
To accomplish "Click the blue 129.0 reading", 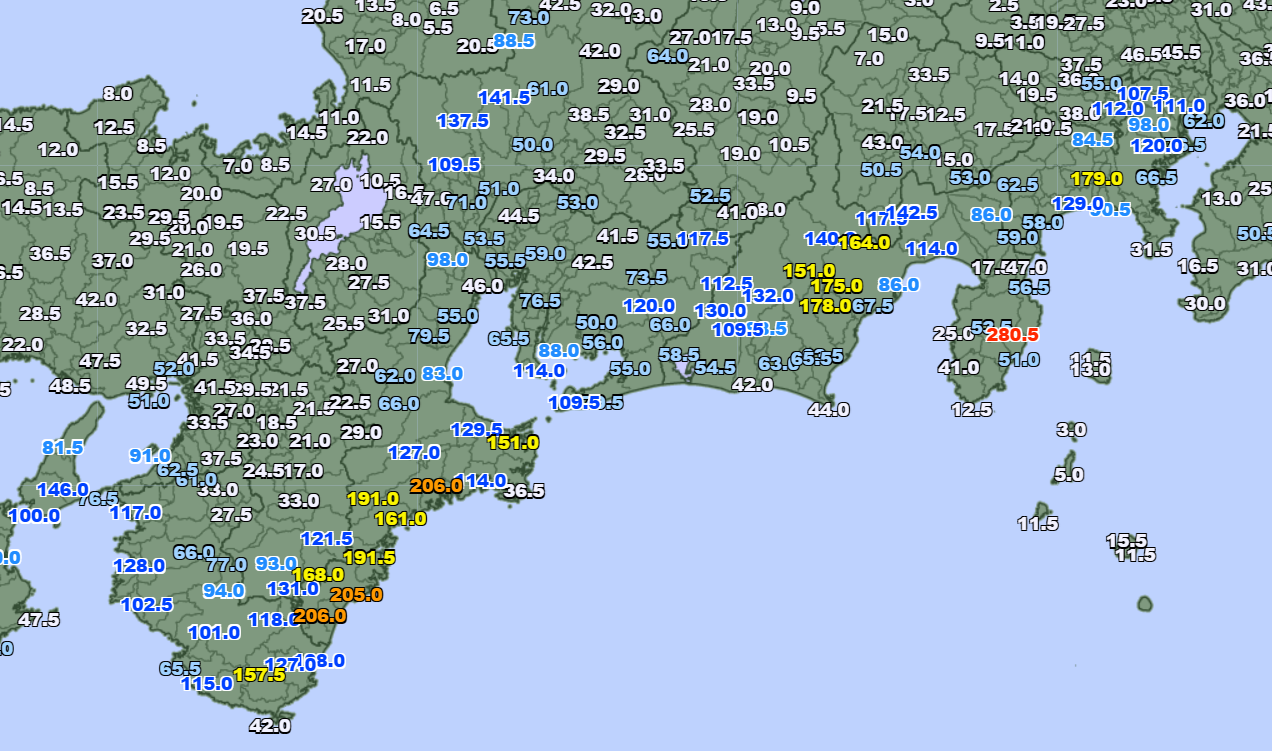I will tap(1076, 203).
